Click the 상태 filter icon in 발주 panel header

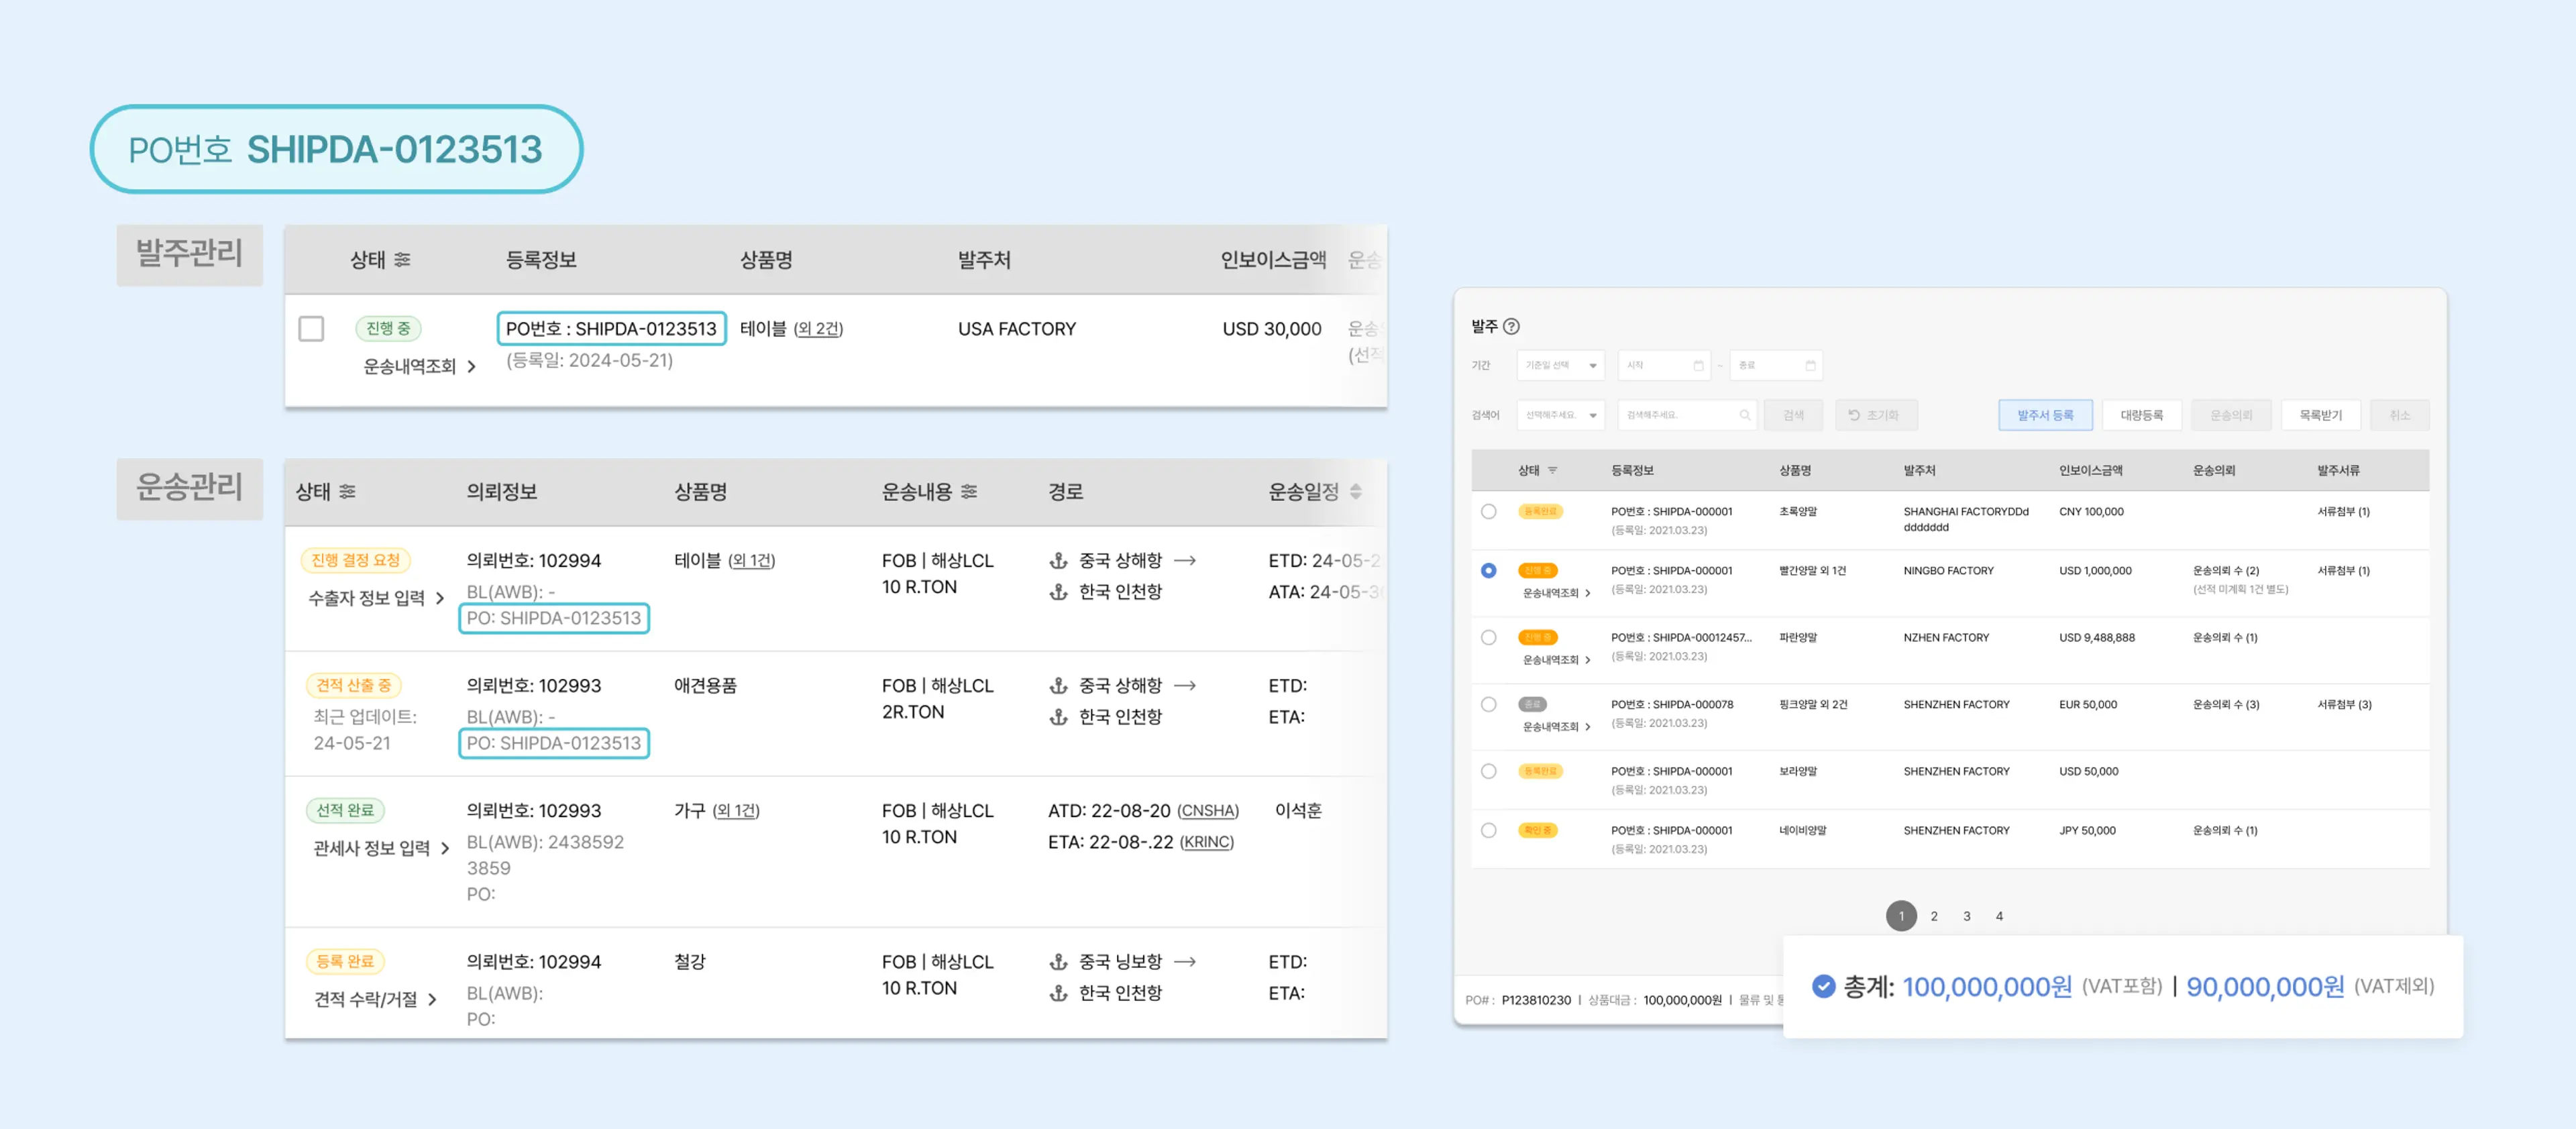[1552, 470]
